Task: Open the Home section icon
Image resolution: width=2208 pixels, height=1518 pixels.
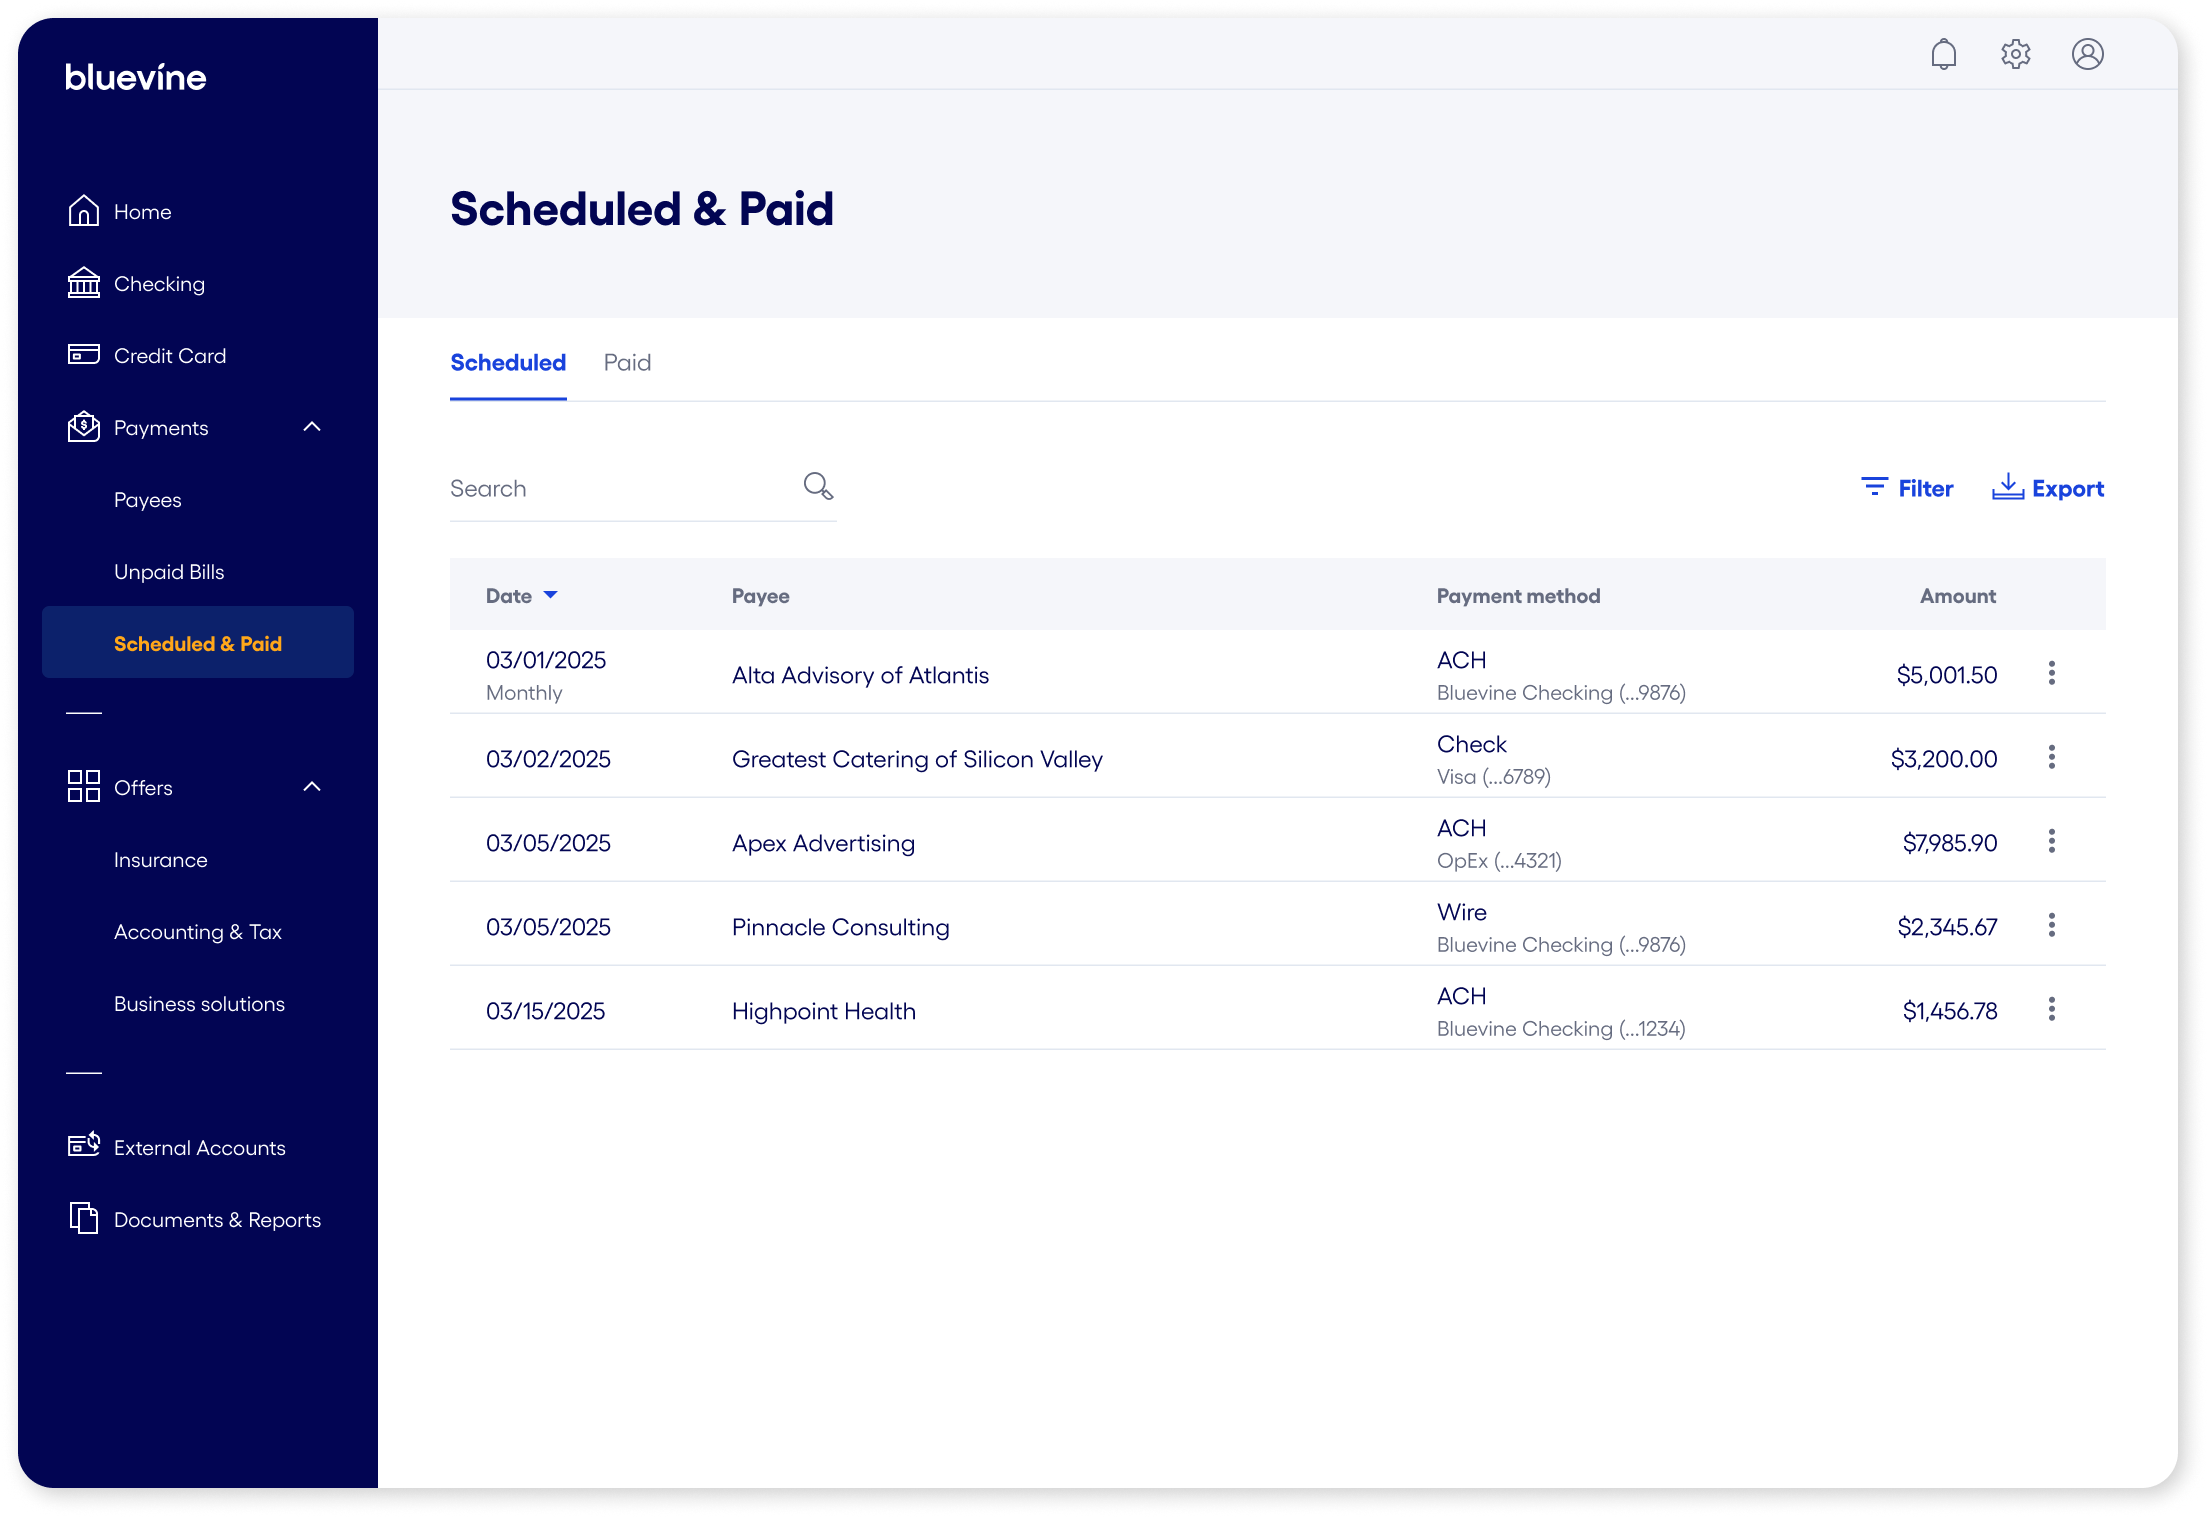Action: (x=84, y=211)
